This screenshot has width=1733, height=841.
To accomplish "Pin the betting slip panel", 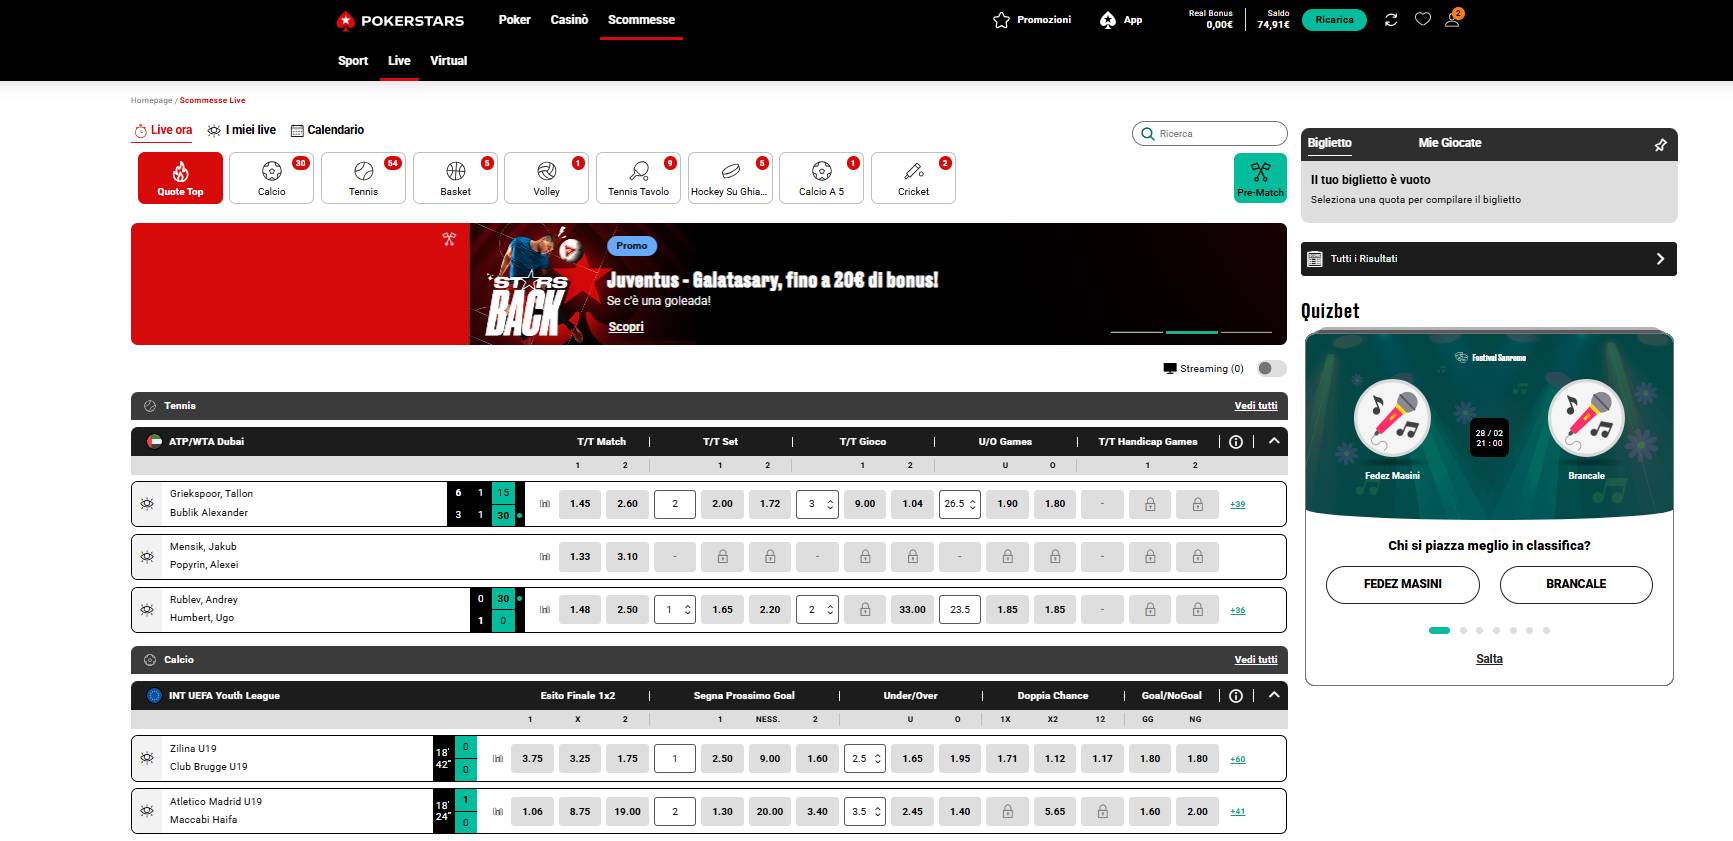I will tap(1660, 145).
